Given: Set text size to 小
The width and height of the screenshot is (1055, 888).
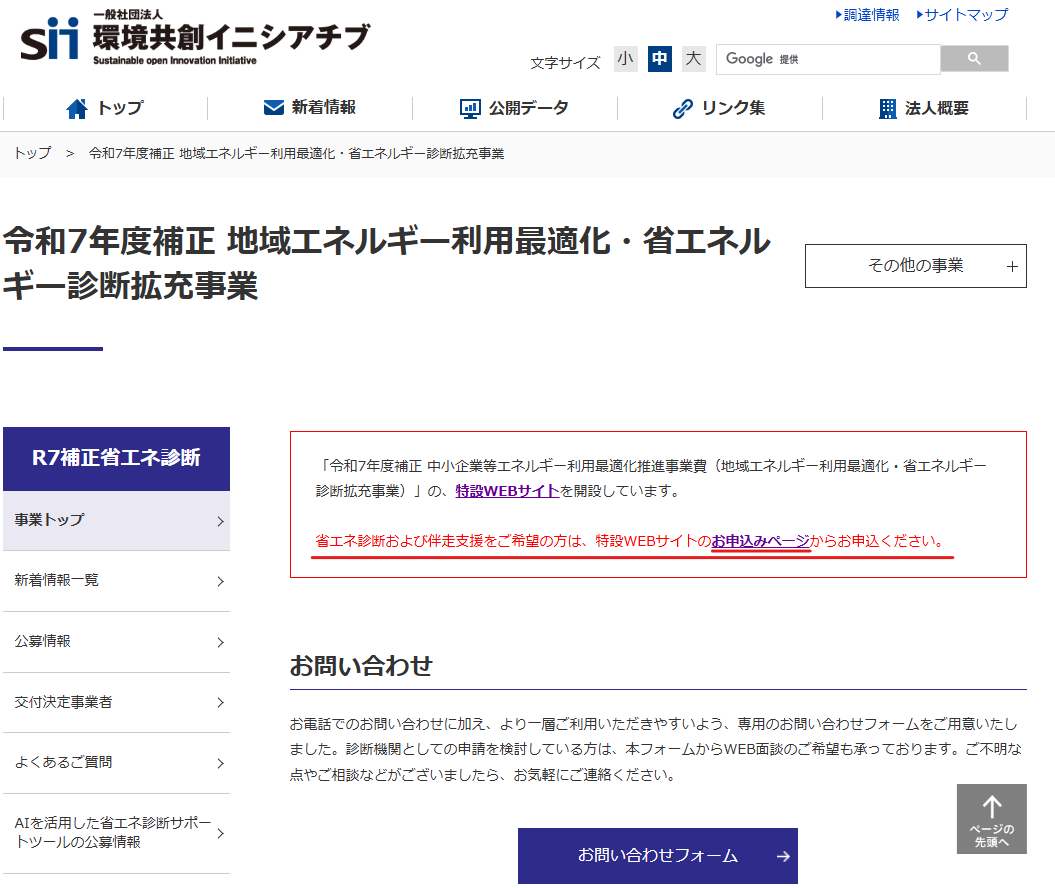Looking at the screenshot, I should (x=626, y=59).
